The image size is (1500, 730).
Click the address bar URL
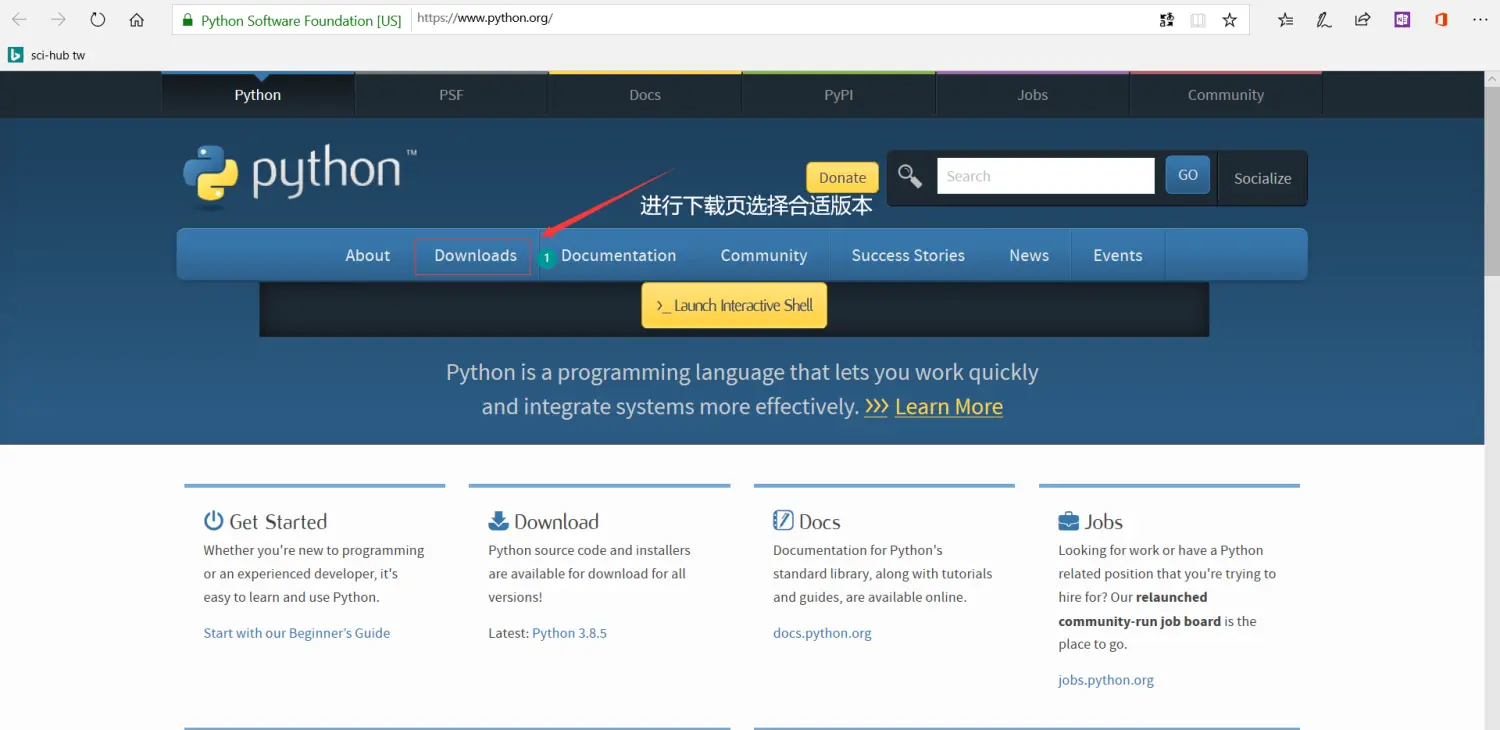484,19
